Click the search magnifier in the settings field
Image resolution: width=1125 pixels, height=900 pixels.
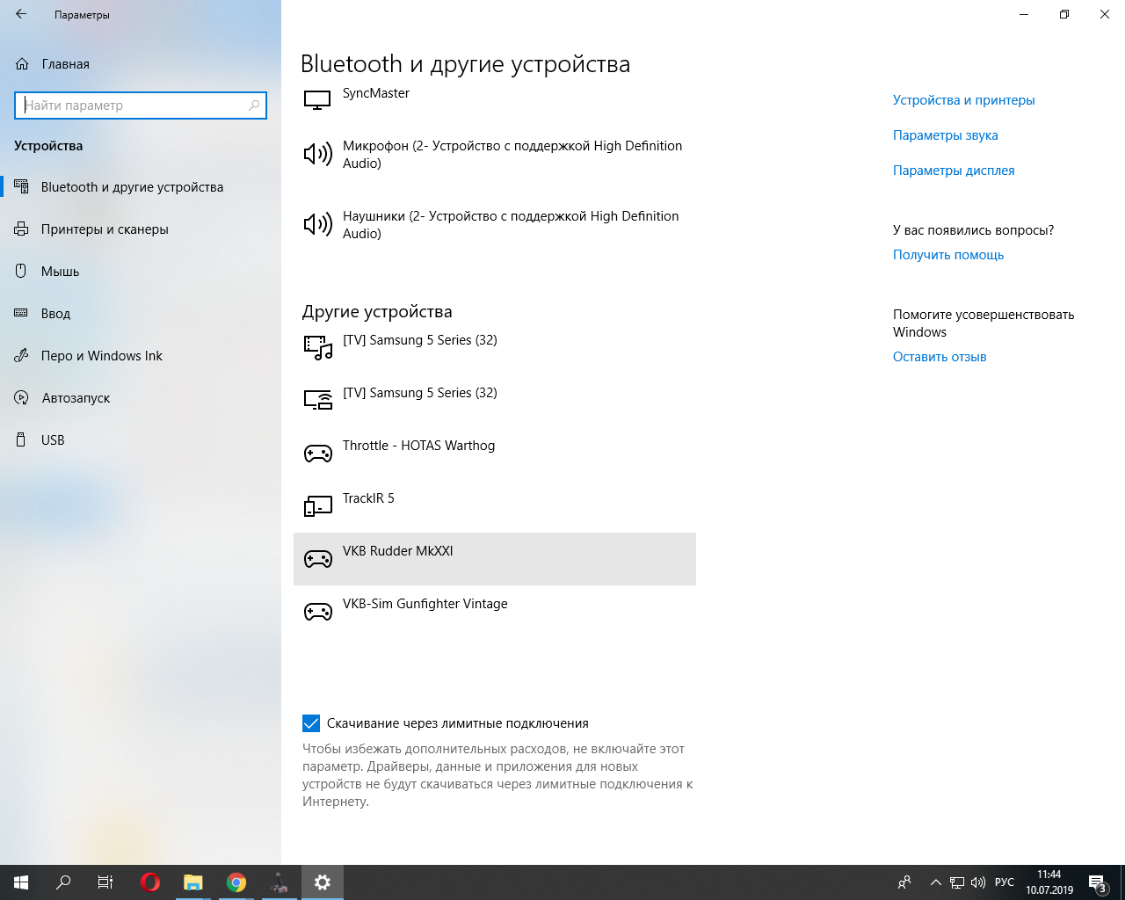click(x=254, y=106)
